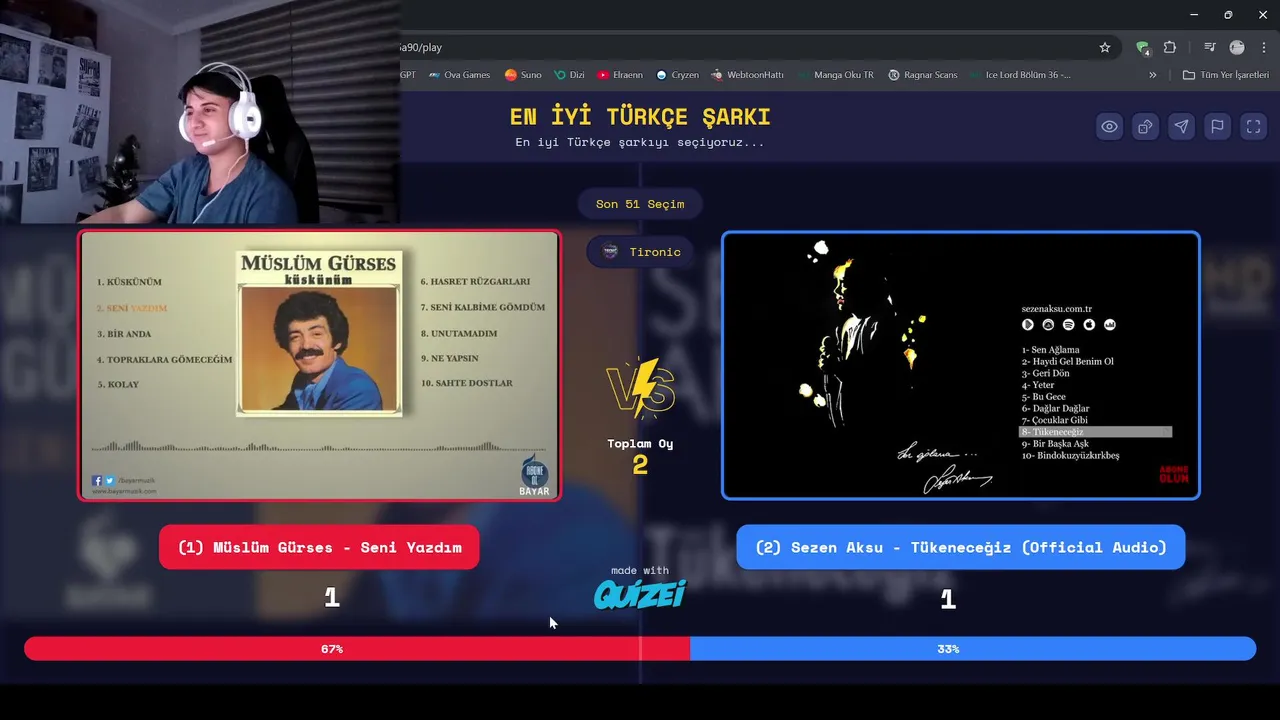Image resolution: width=1280 pixels, height=720 pixels.
Task: Open the Ova Games bookmark
Action: click(x=459, y=75)
